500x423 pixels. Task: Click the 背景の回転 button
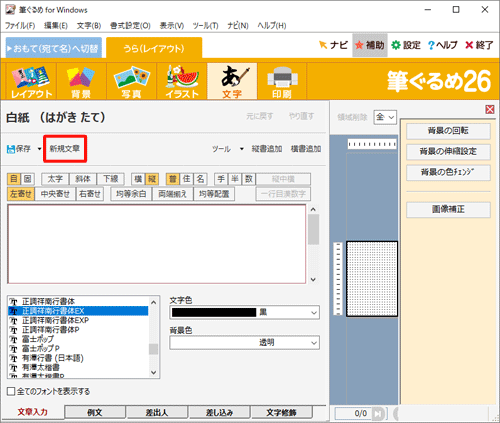448,131
